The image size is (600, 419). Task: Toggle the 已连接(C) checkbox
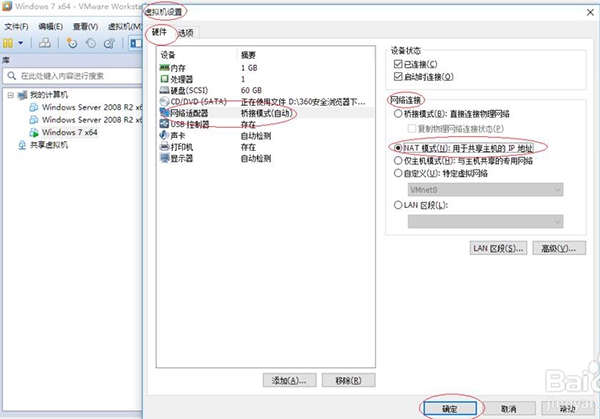tap(398, 64)
